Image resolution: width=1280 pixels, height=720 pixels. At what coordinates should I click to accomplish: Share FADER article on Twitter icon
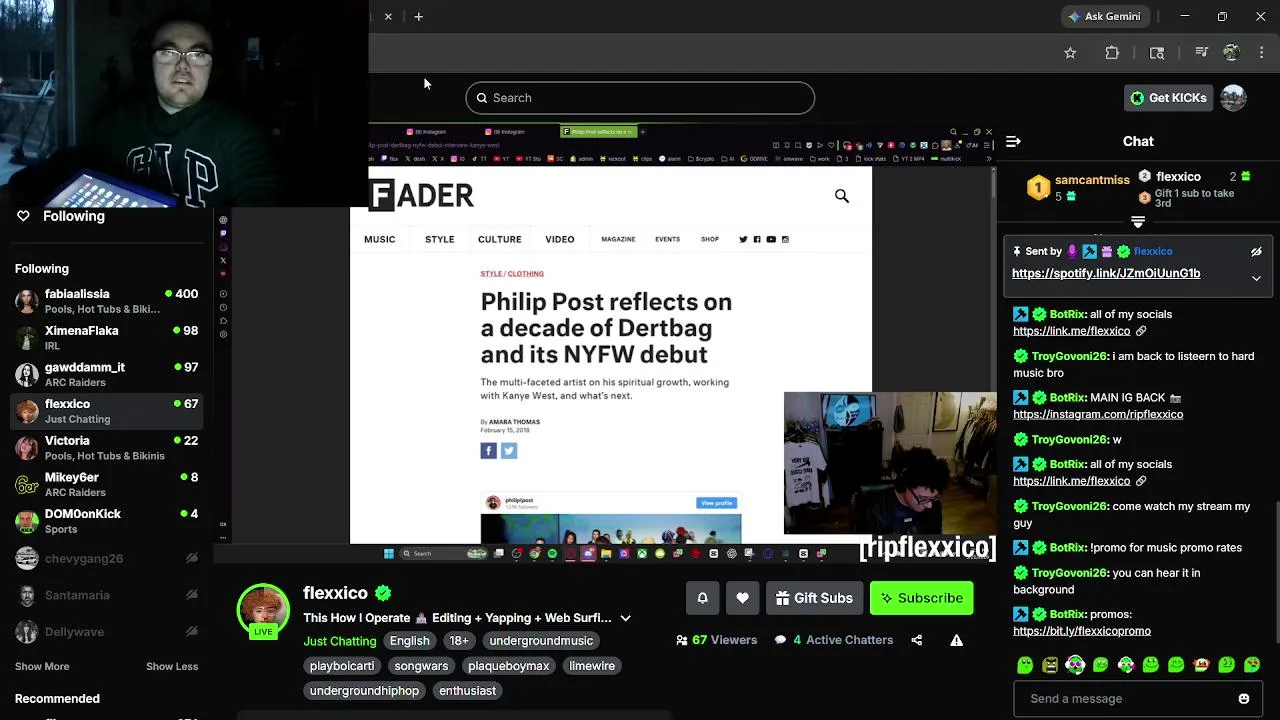[x=509, y=451]
